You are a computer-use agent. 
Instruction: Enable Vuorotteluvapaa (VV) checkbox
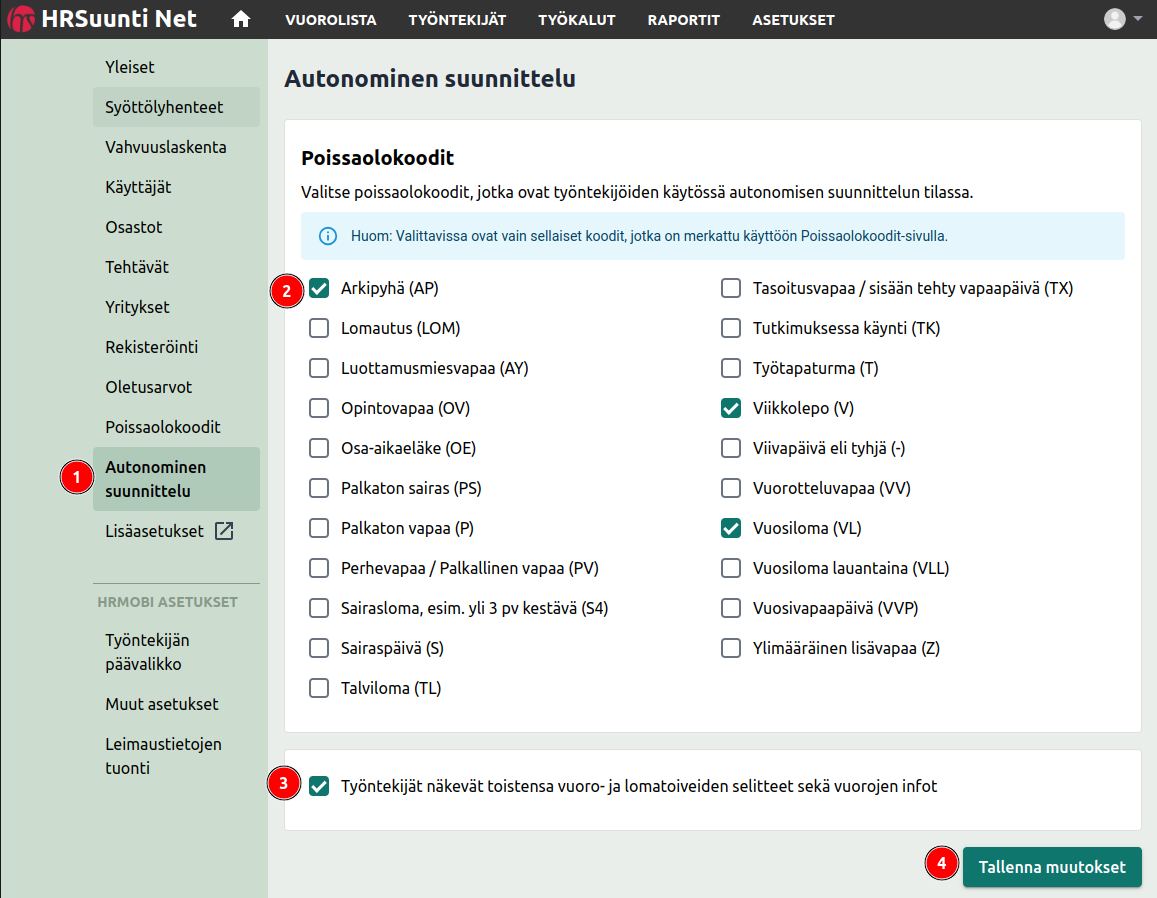tap(731, 488)
